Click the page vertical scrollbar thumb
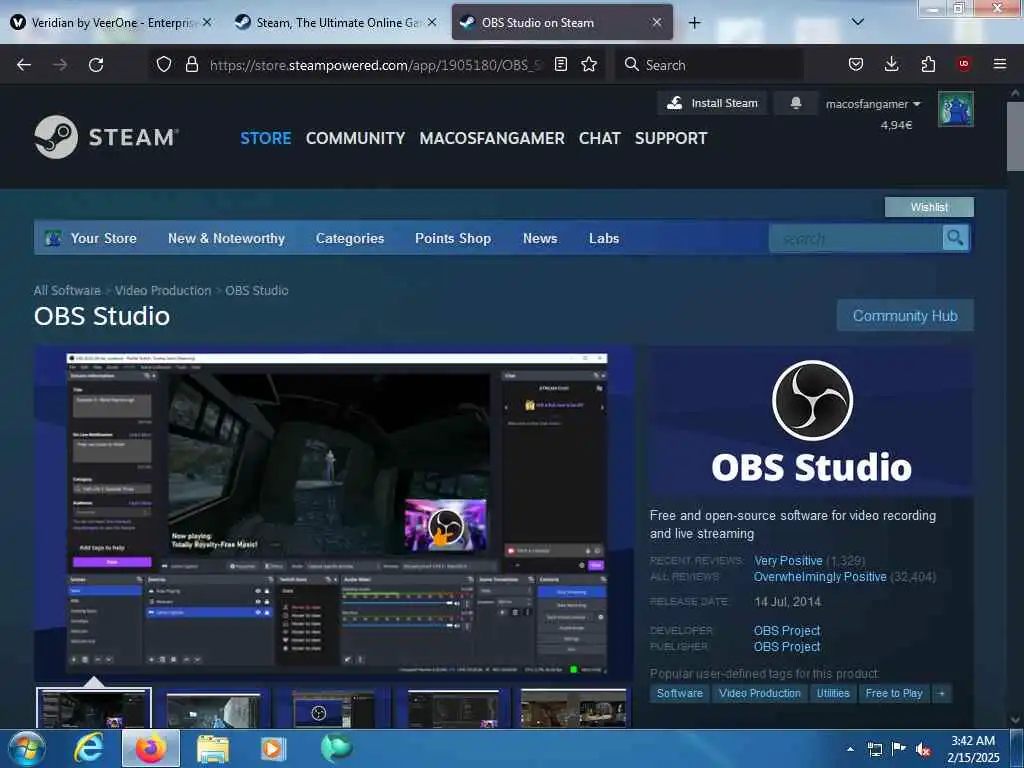The height and width of the screenshot is (768, 1024). [1014, 137]
